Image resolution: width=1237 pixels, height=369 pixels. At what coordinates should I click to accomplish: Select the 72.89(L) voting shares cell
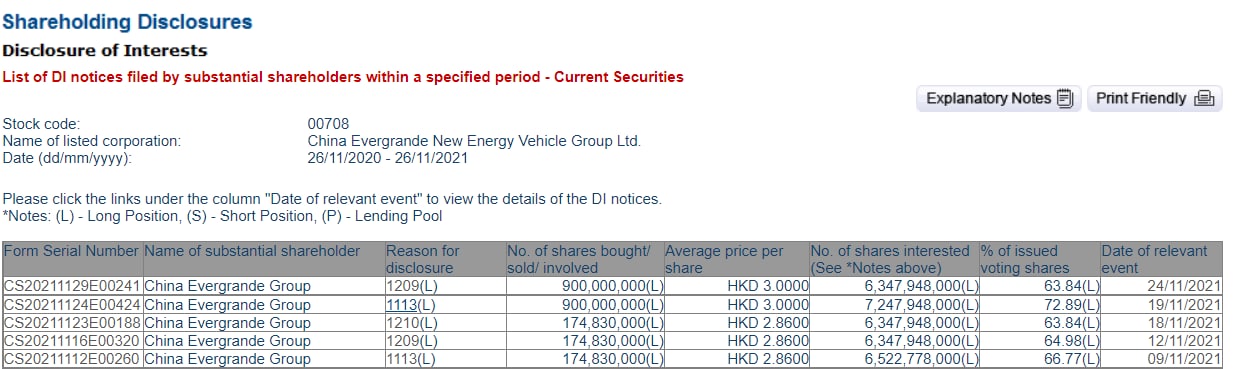(x=1039, y=304)
